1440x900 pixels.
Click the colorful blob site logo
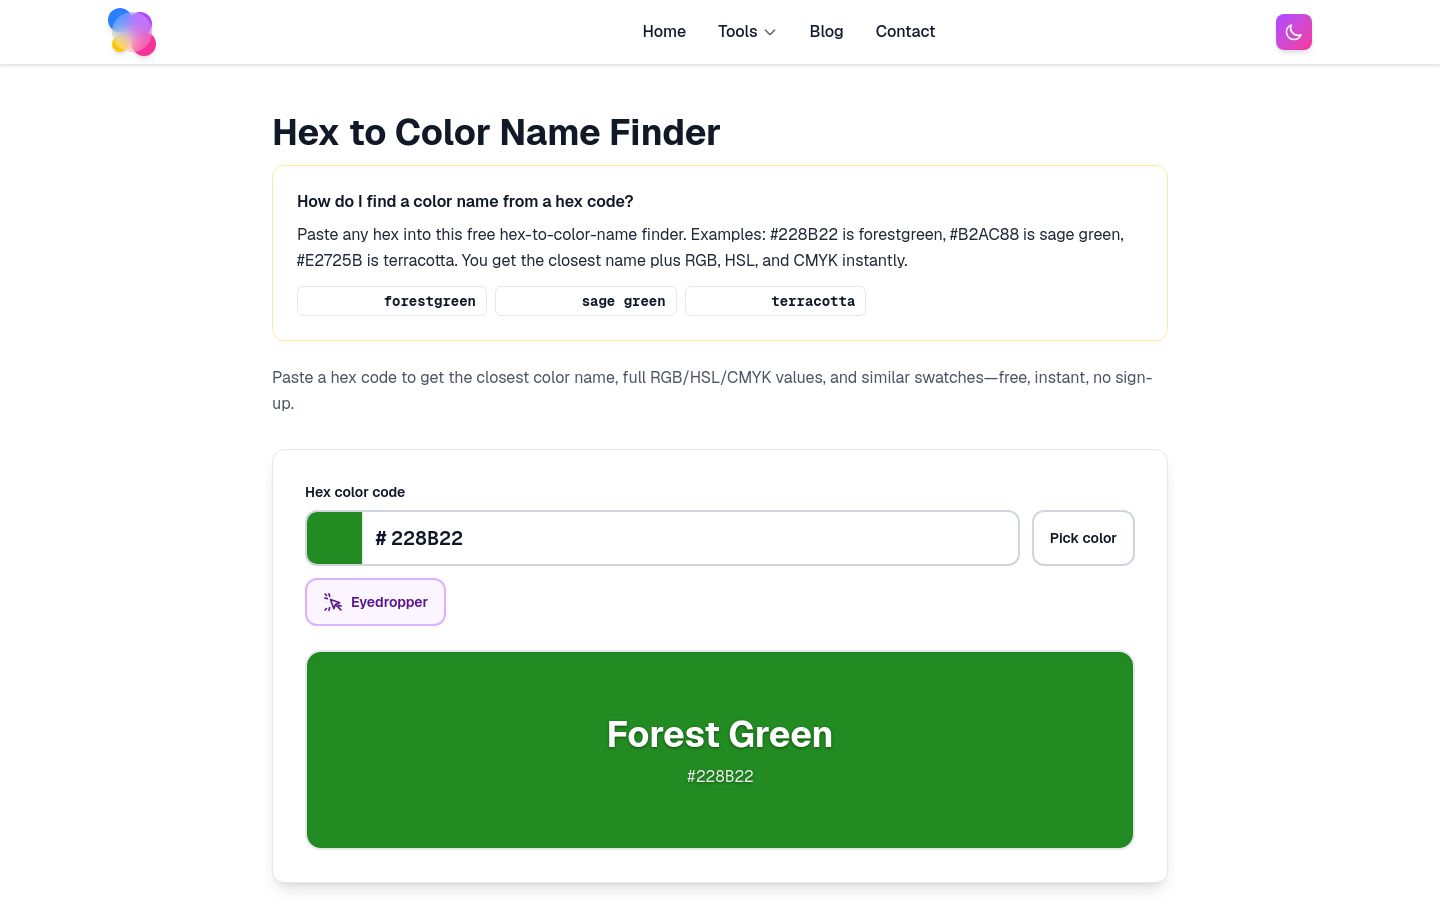pos(132,32)
